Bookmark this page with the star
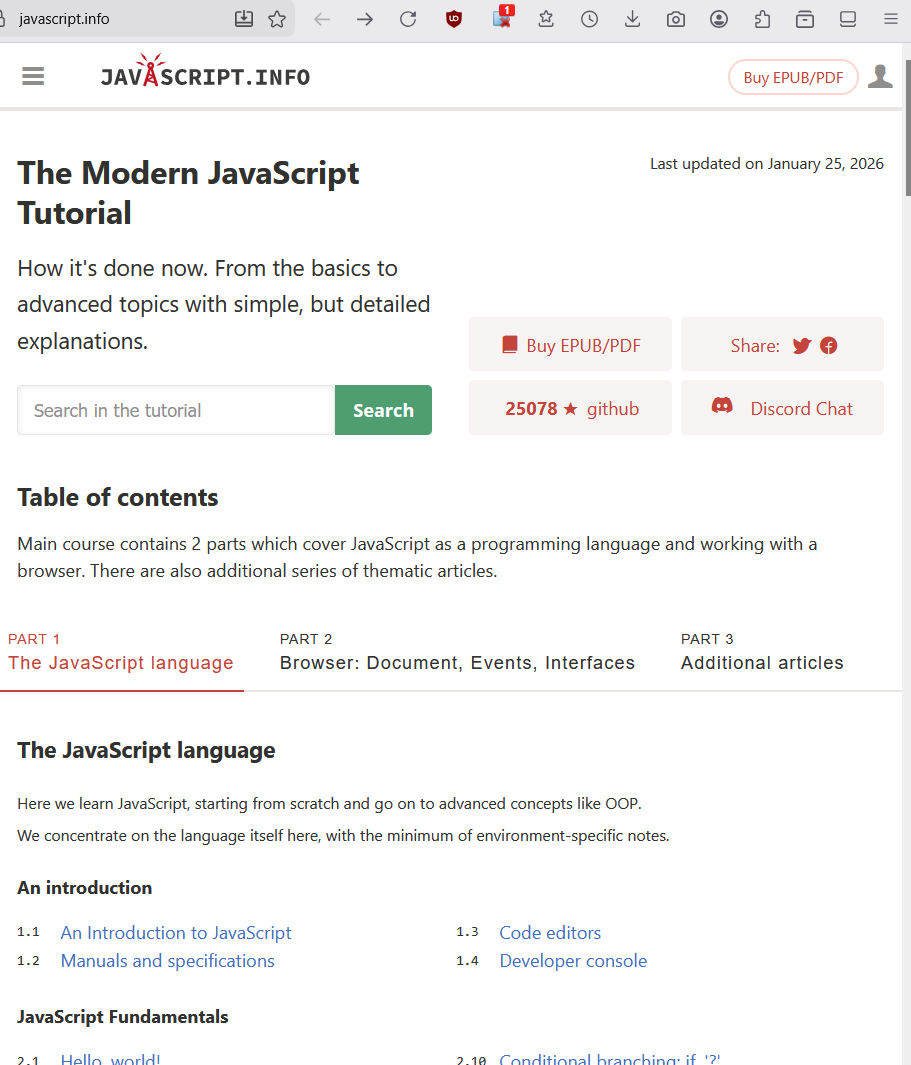Screen dimensions: 911x1065 click(277, 18)
